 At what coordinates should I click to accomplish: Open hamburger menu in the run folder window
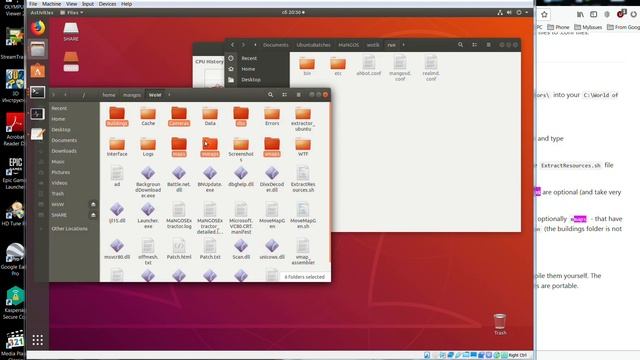488,45
